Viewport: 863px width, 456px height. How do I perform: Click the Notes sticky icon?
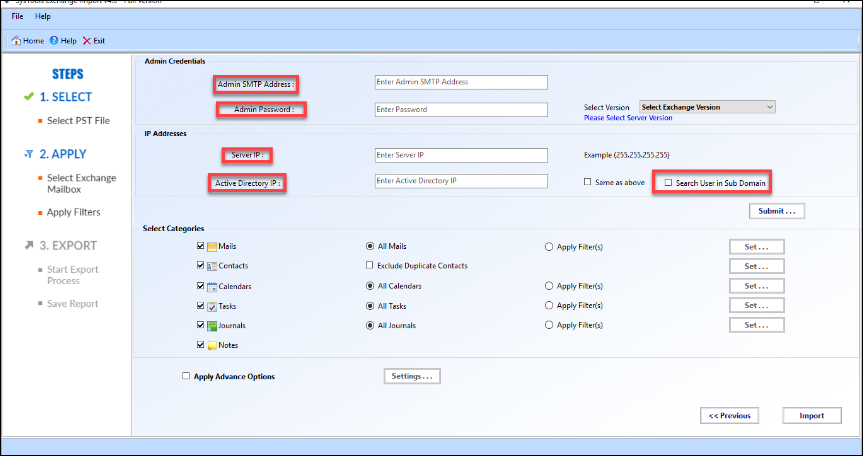click(212, 345)
